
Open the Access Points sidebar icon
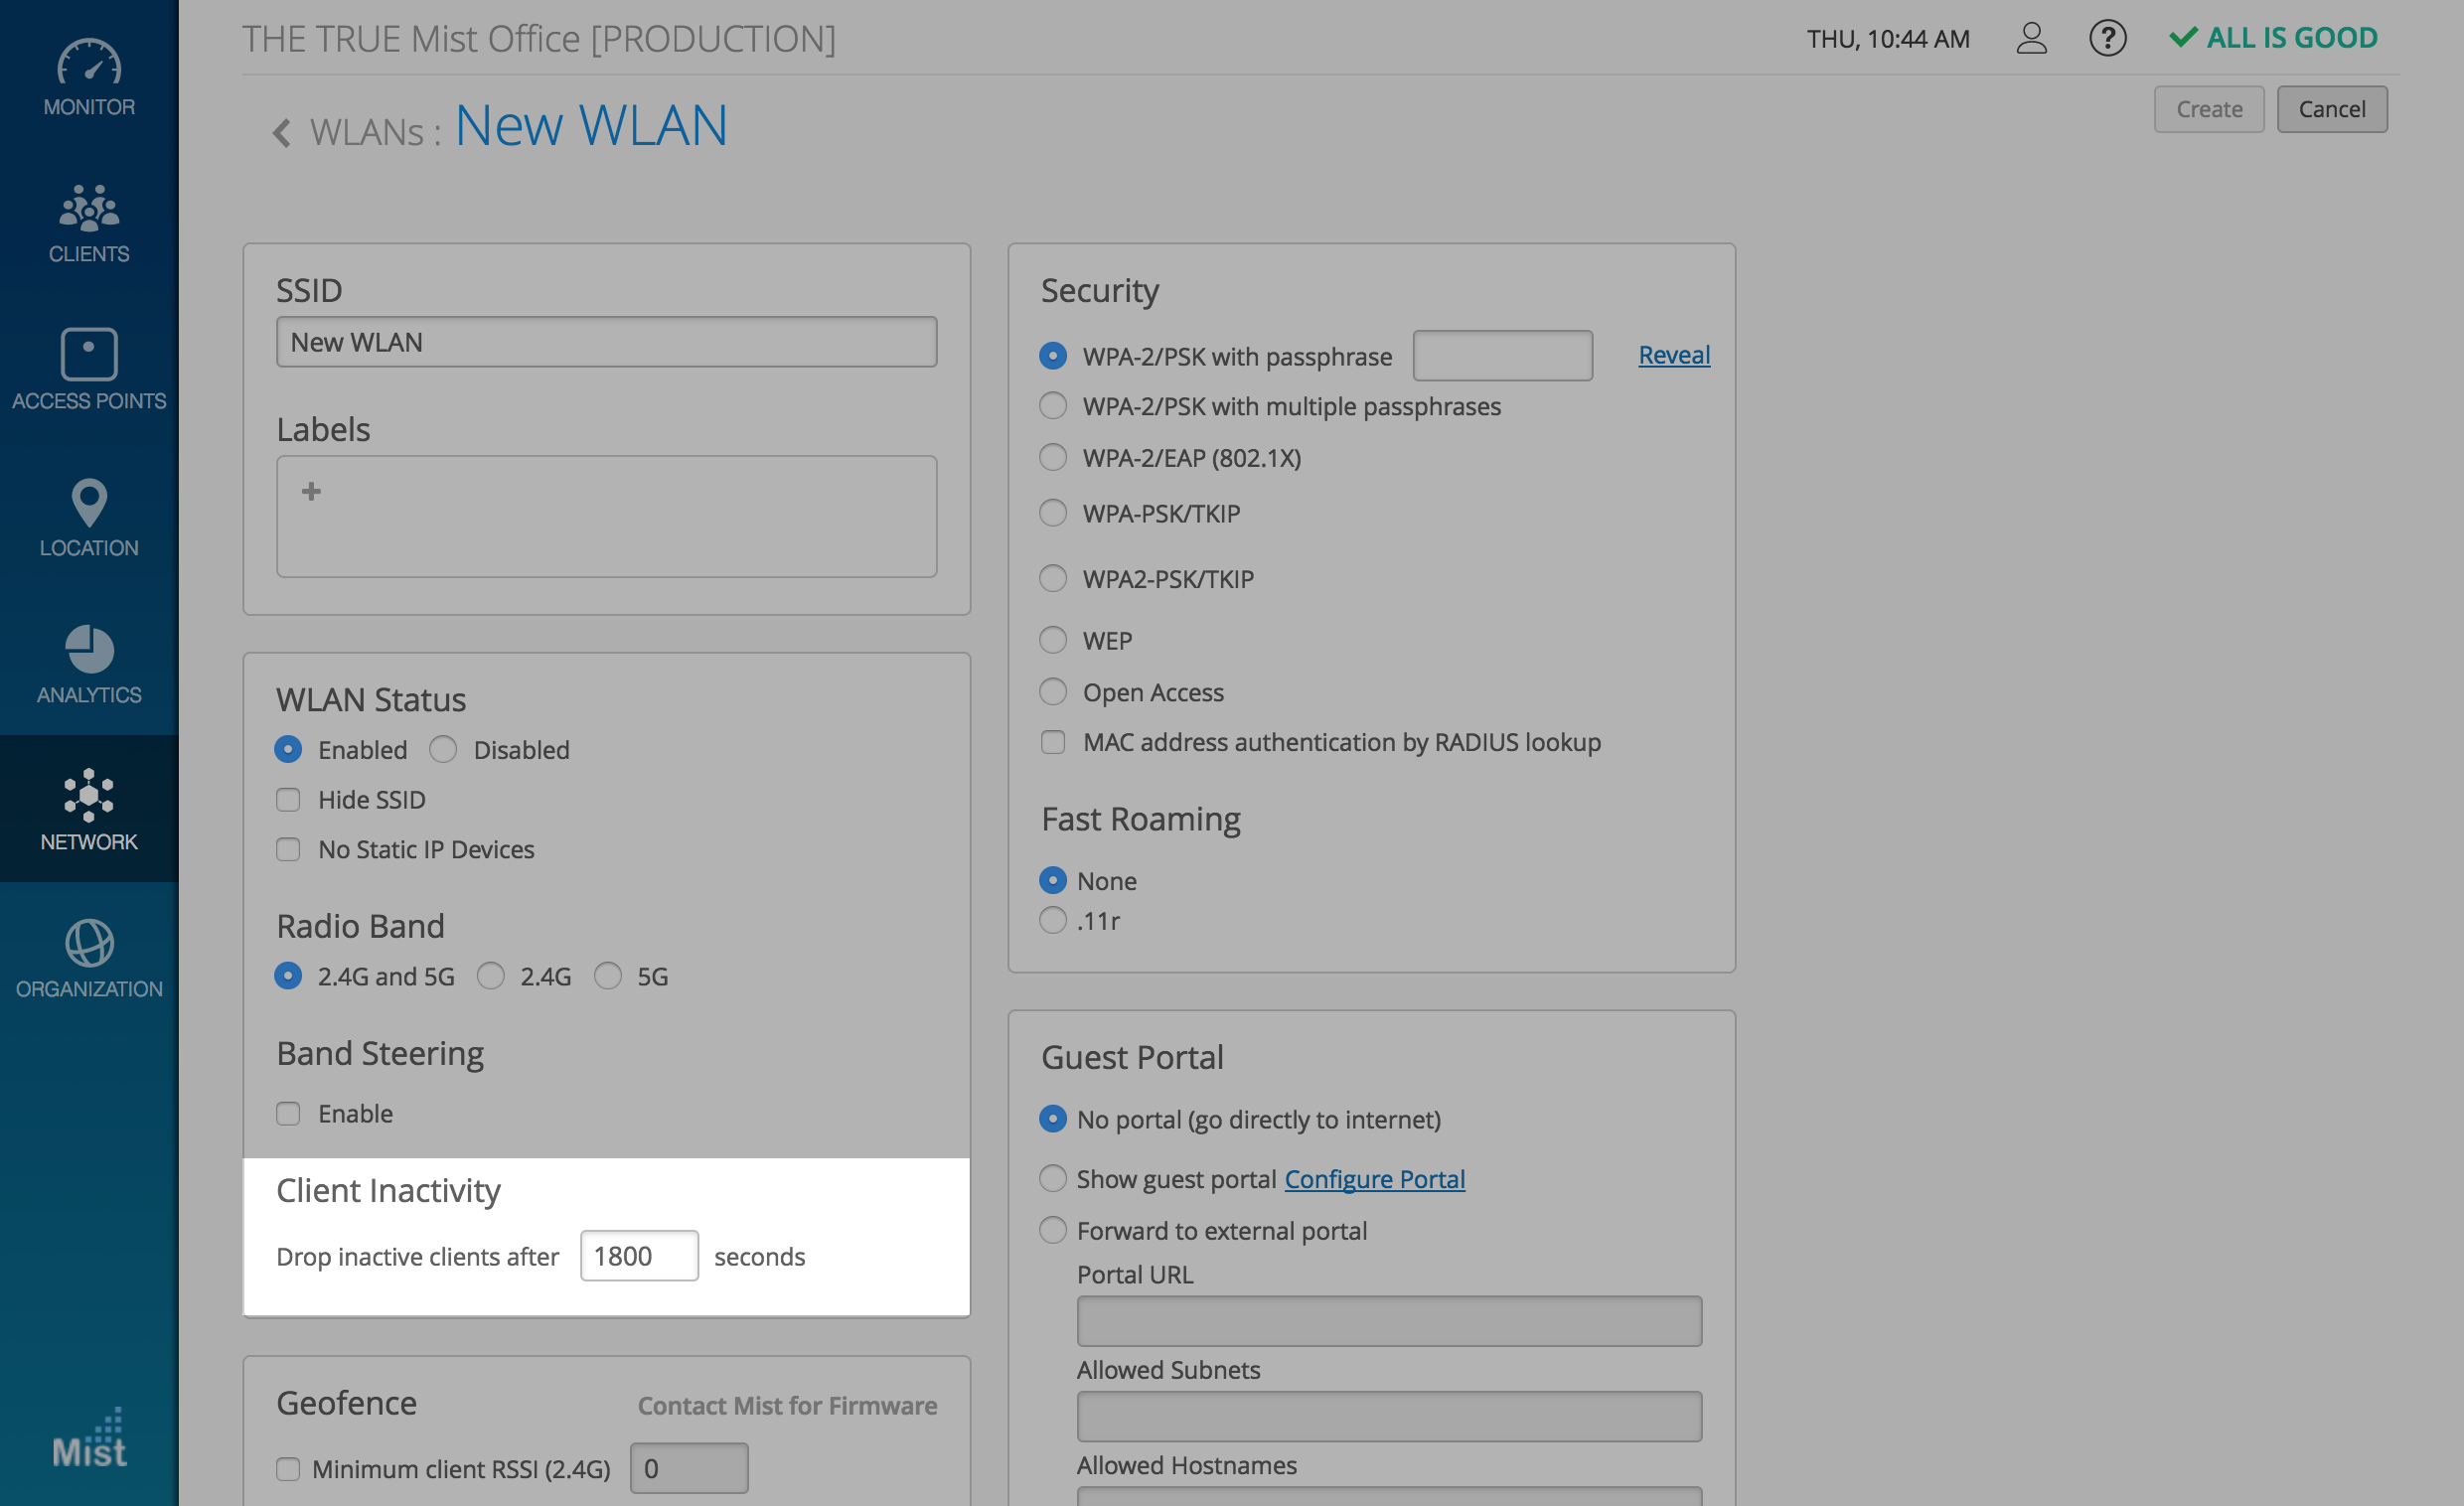[x=89, y=355]
